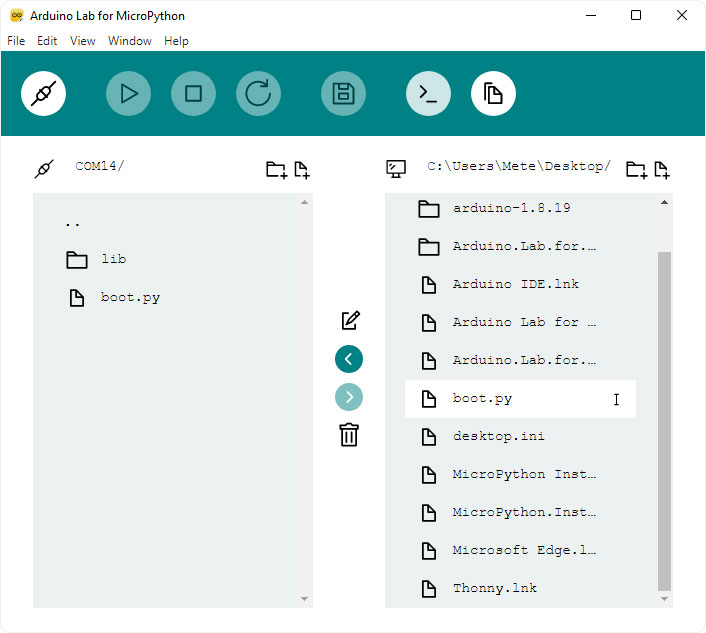This screenshot has width=706, height=633.
Task: Create new file in Desktop directory
Action: [x=662, y=170]
